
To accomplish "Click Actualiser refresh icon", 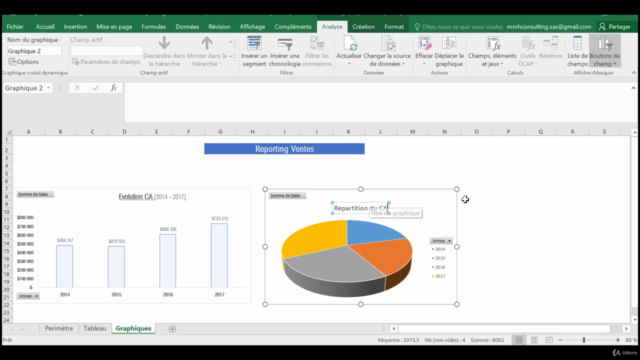I will pos(349,43).
